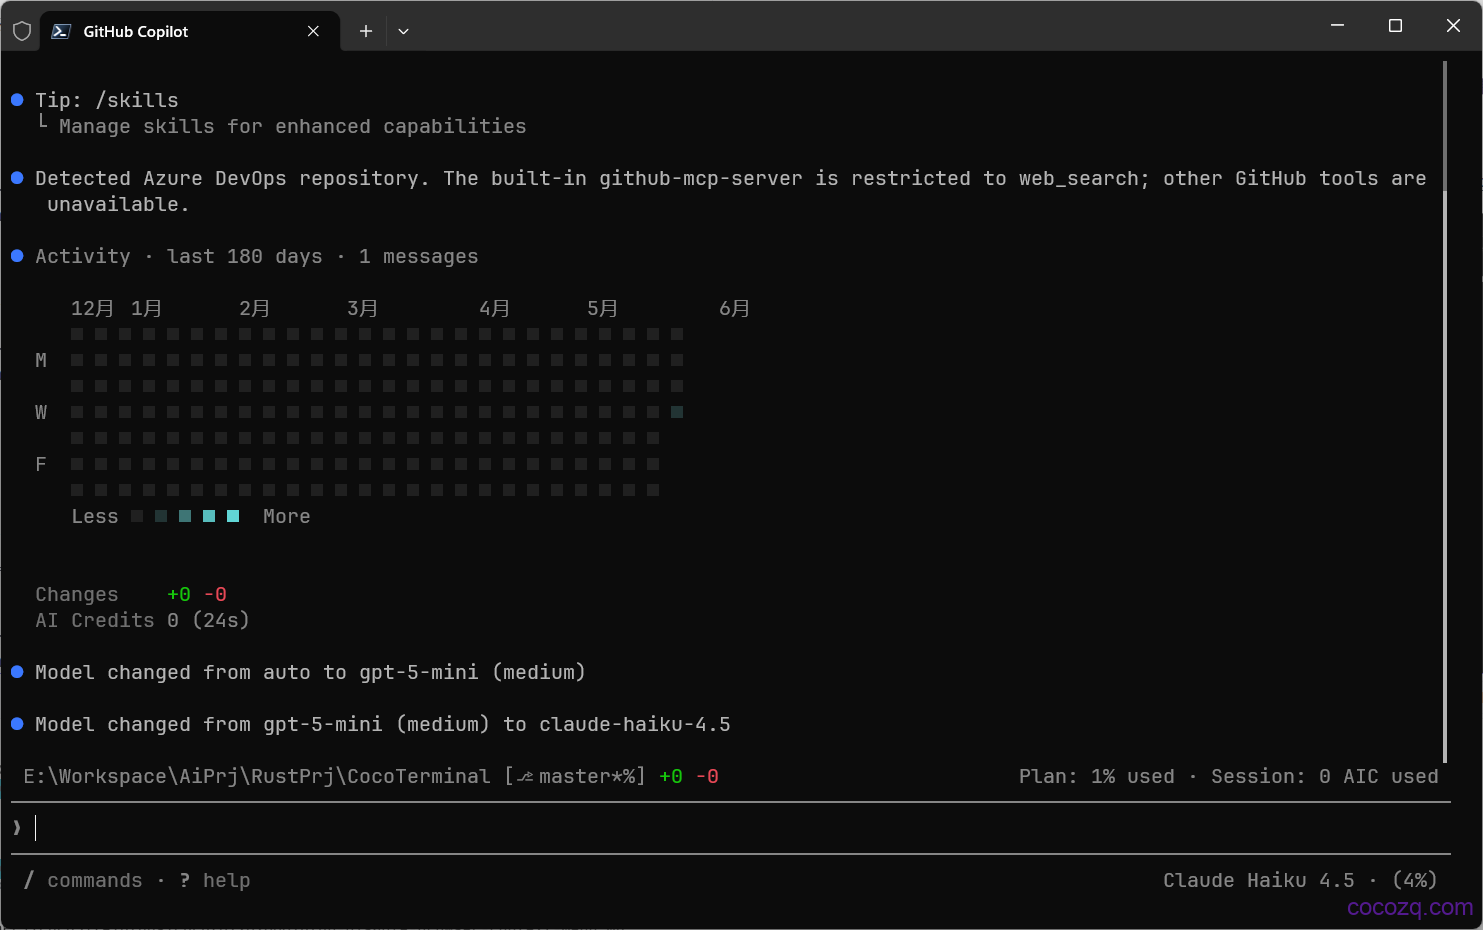The image size is (1483, 930).
Task: Click 'Manage skills for enhanced capabilities'
Action: pos(293,126)
